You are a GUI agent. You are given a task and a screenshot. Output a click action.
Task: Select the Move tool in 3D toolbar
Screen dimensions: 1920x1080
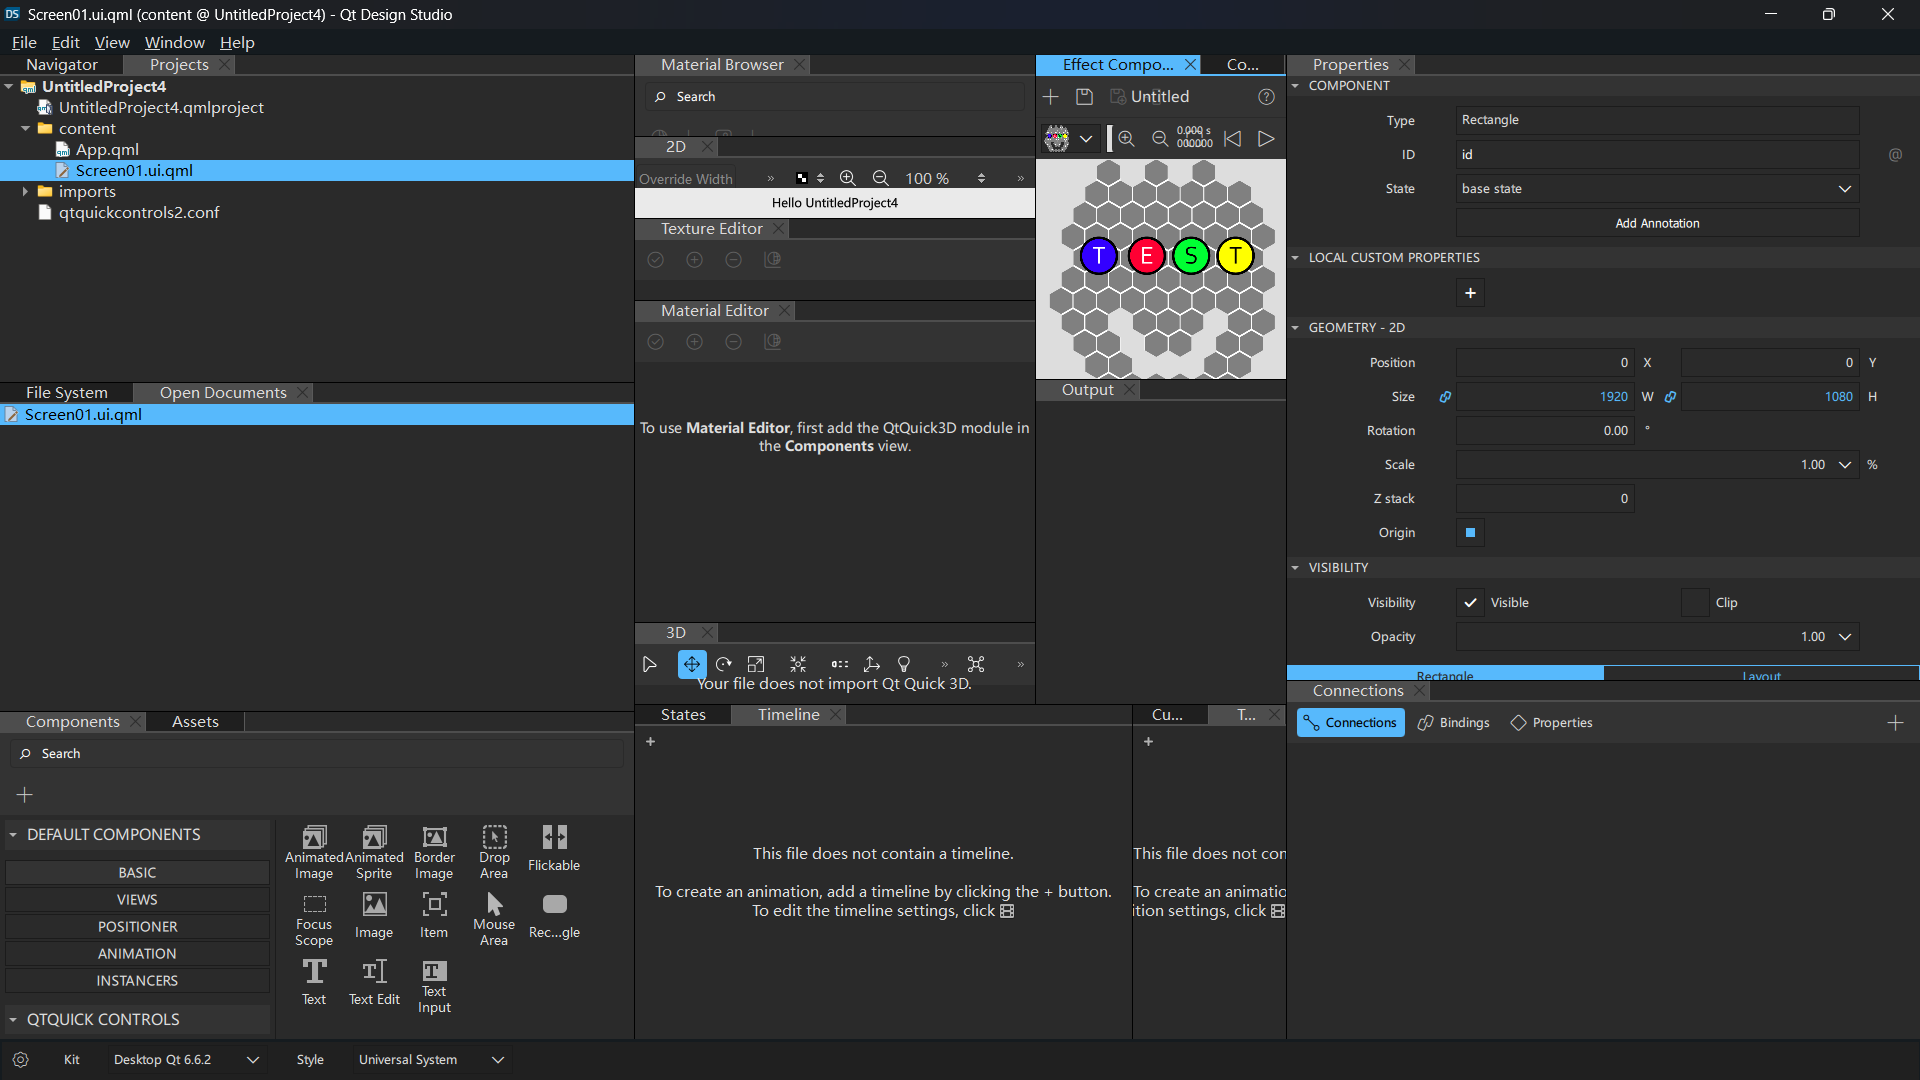pyautogui.click(x=692, y=664)
